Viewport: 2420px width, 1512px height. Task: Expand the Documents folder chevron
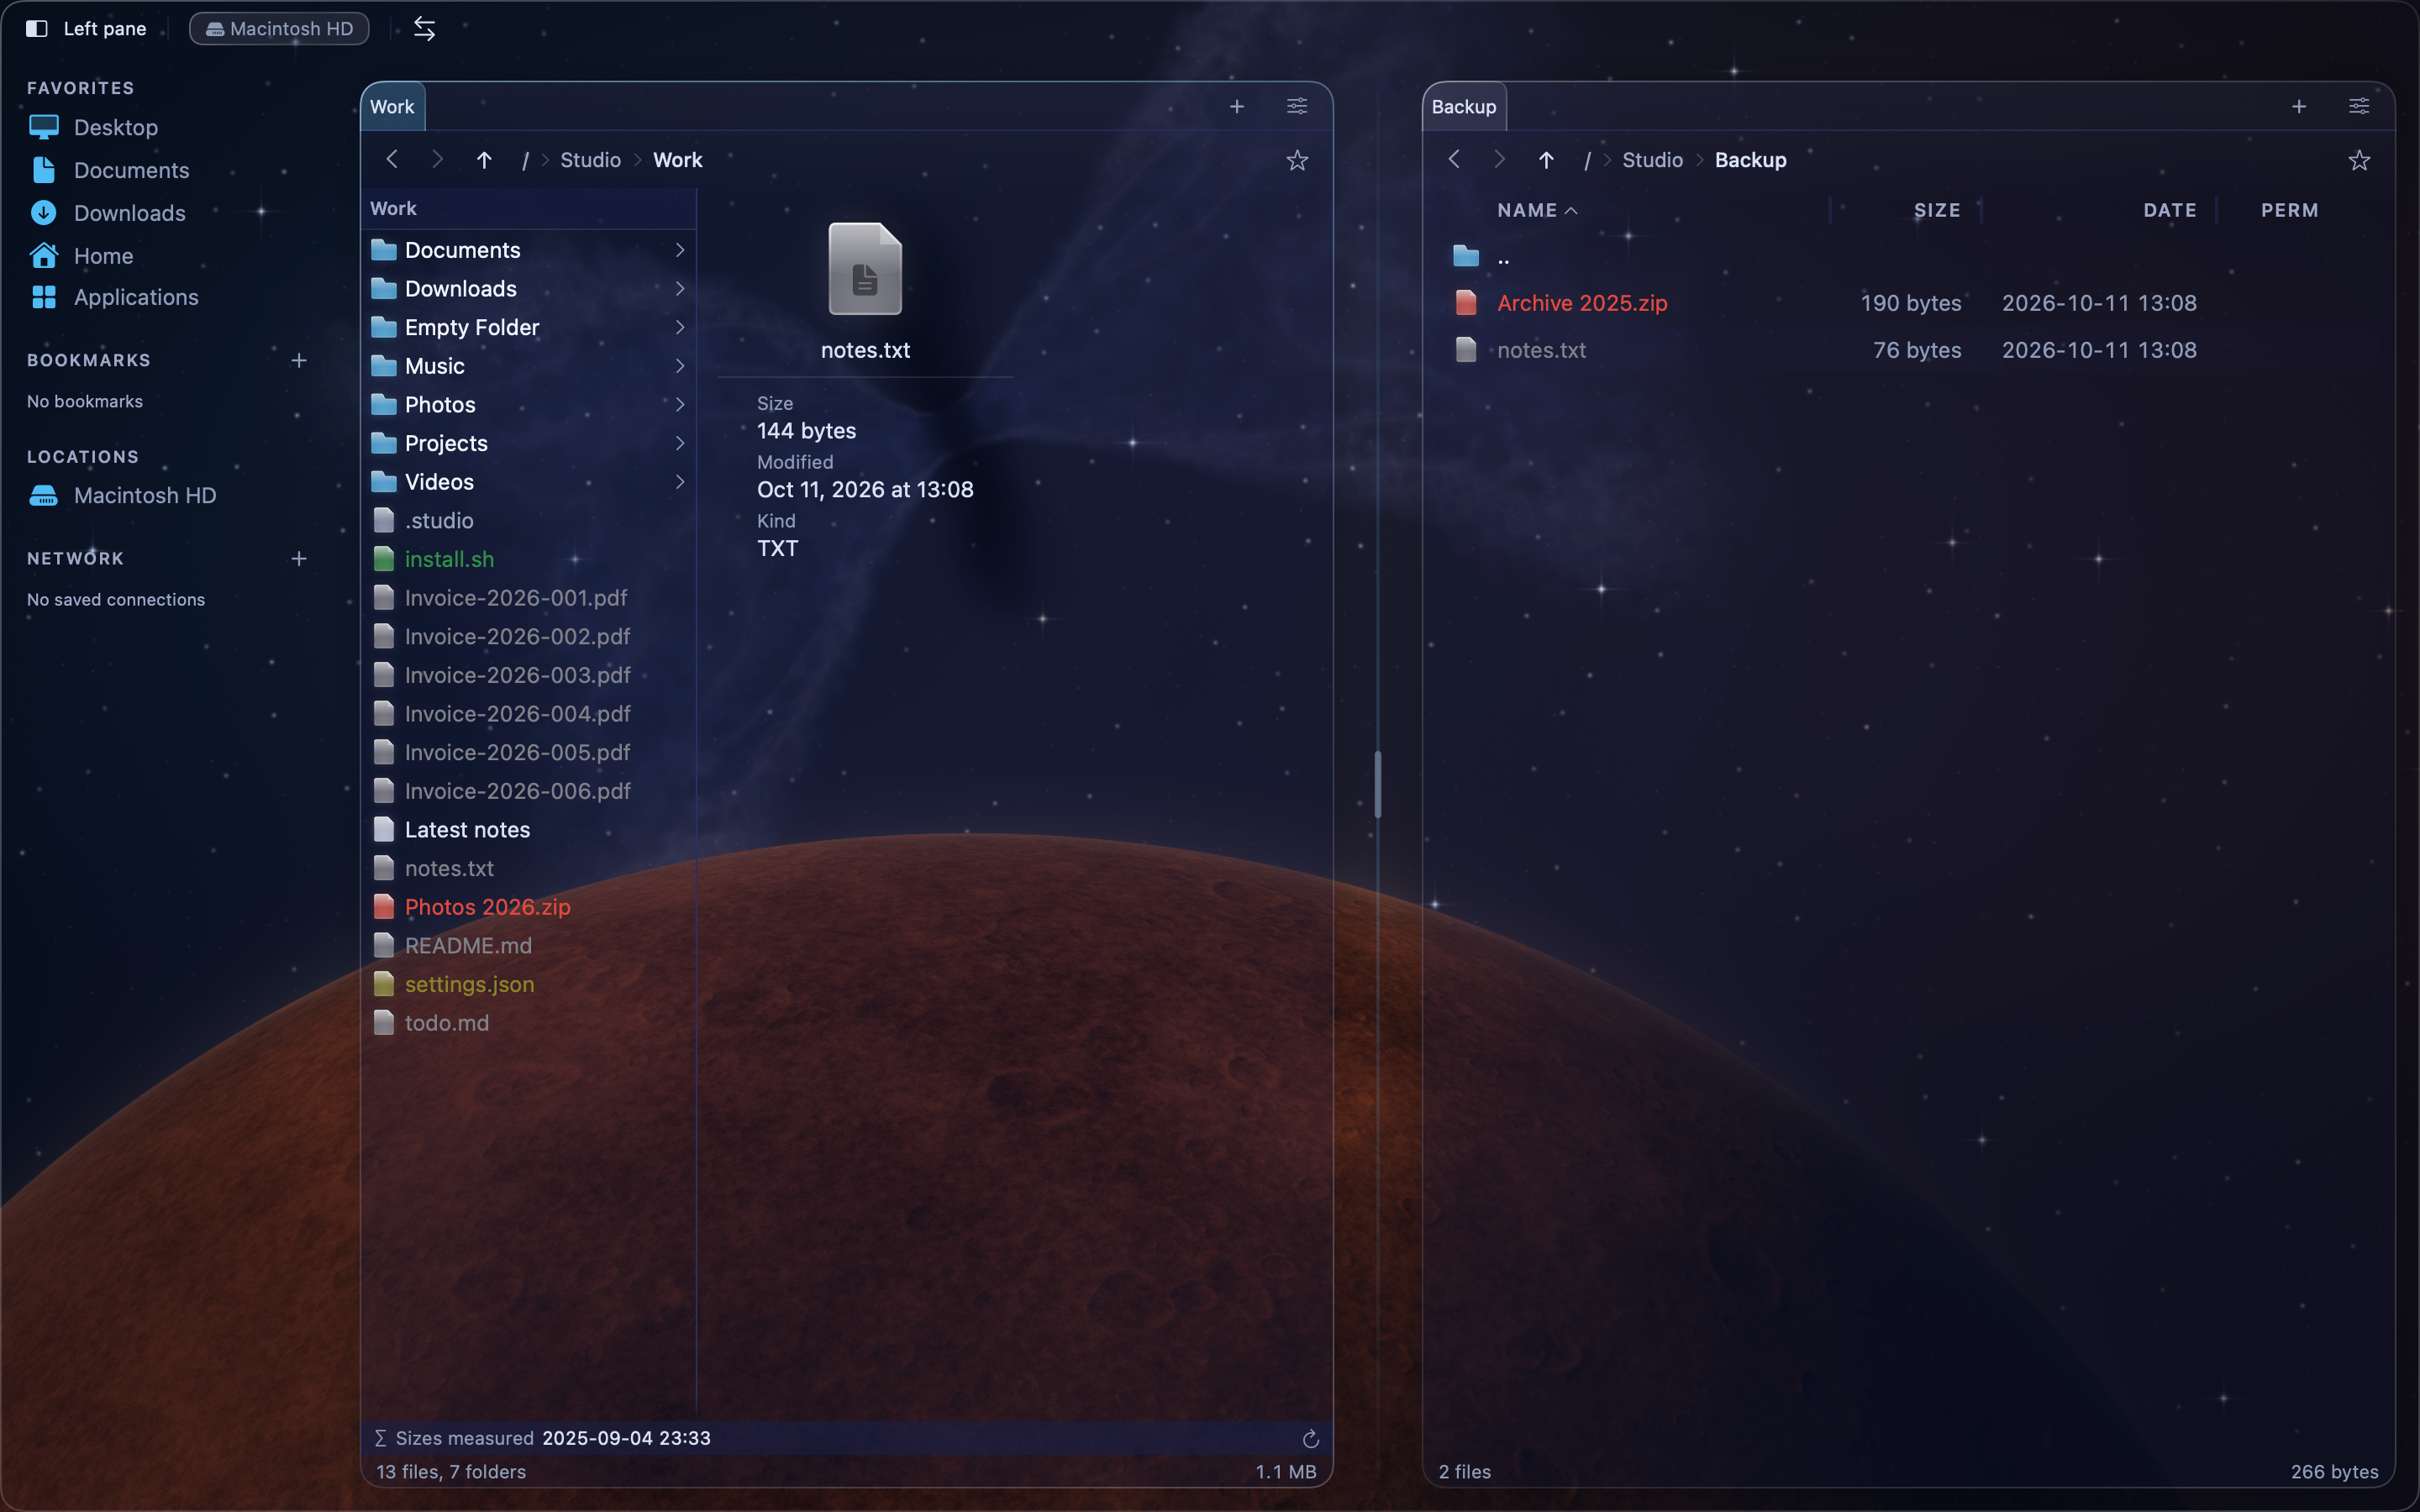coord(680,250)
